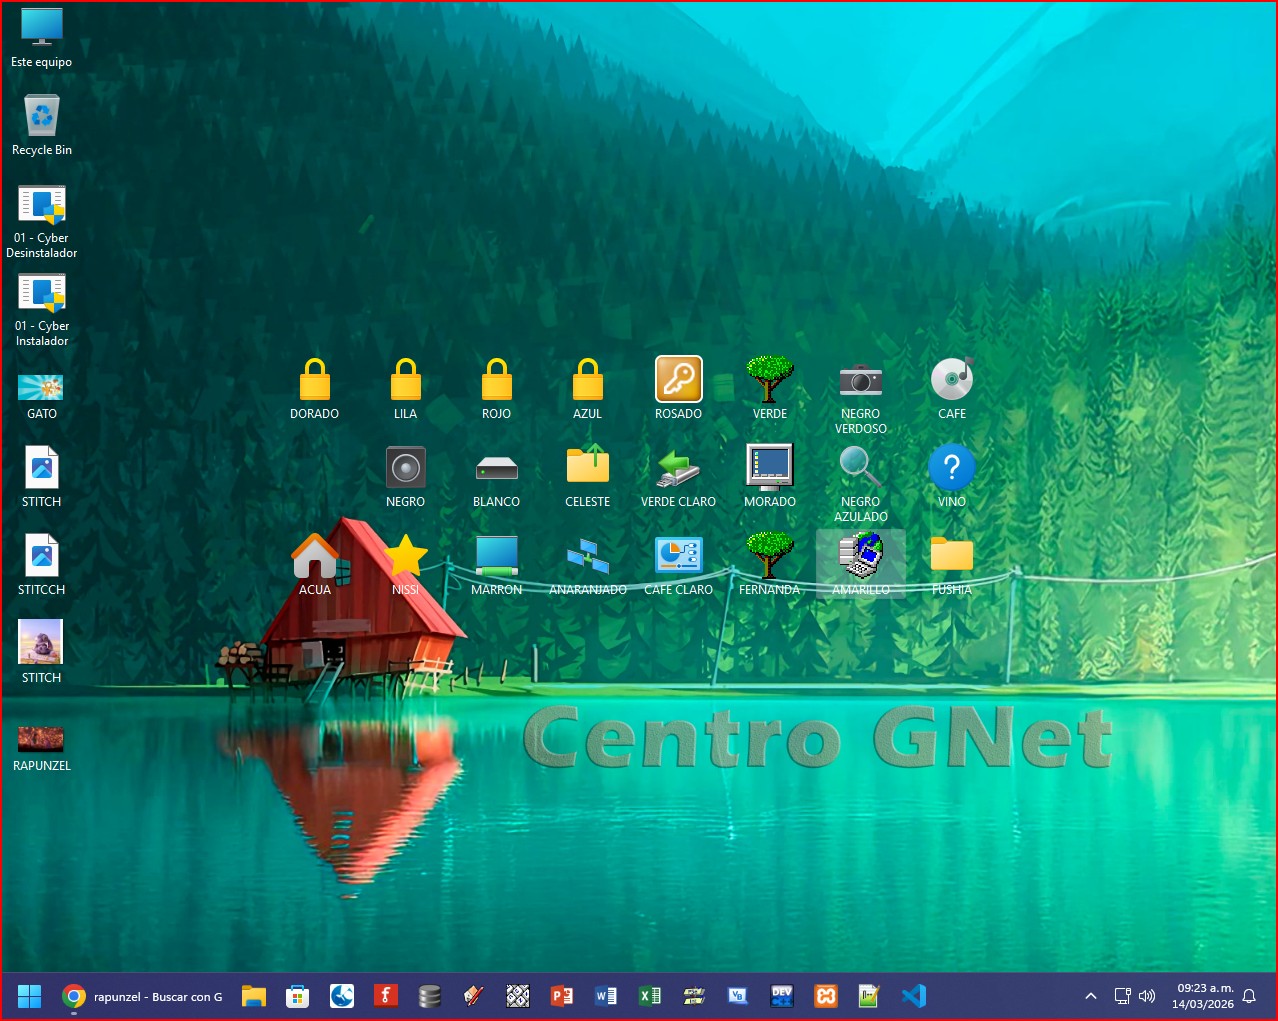The image size is (1278, 1021).
Task: Select the NEGRO VERDOSO camera icon
Action: tap(860, 380)
